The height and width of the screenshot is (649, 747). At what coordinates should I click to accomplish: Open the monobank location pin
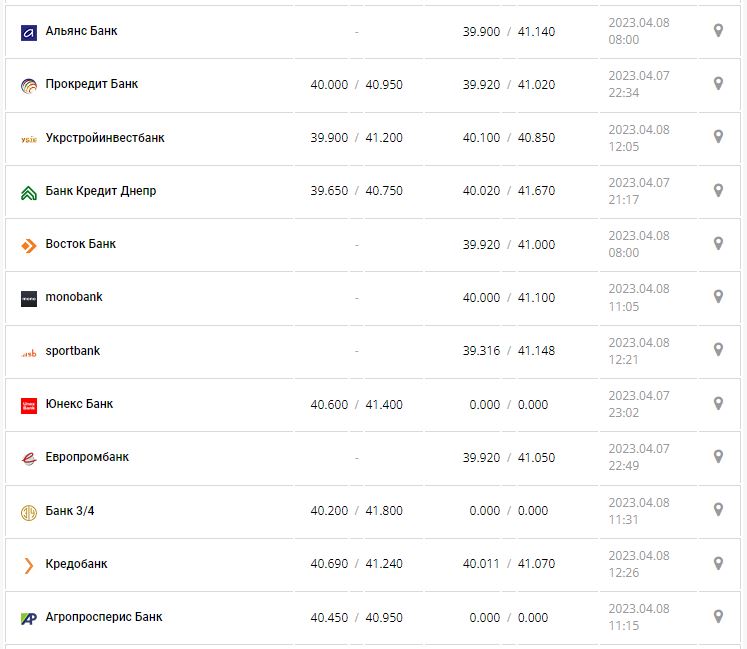(x=718, y=297)
